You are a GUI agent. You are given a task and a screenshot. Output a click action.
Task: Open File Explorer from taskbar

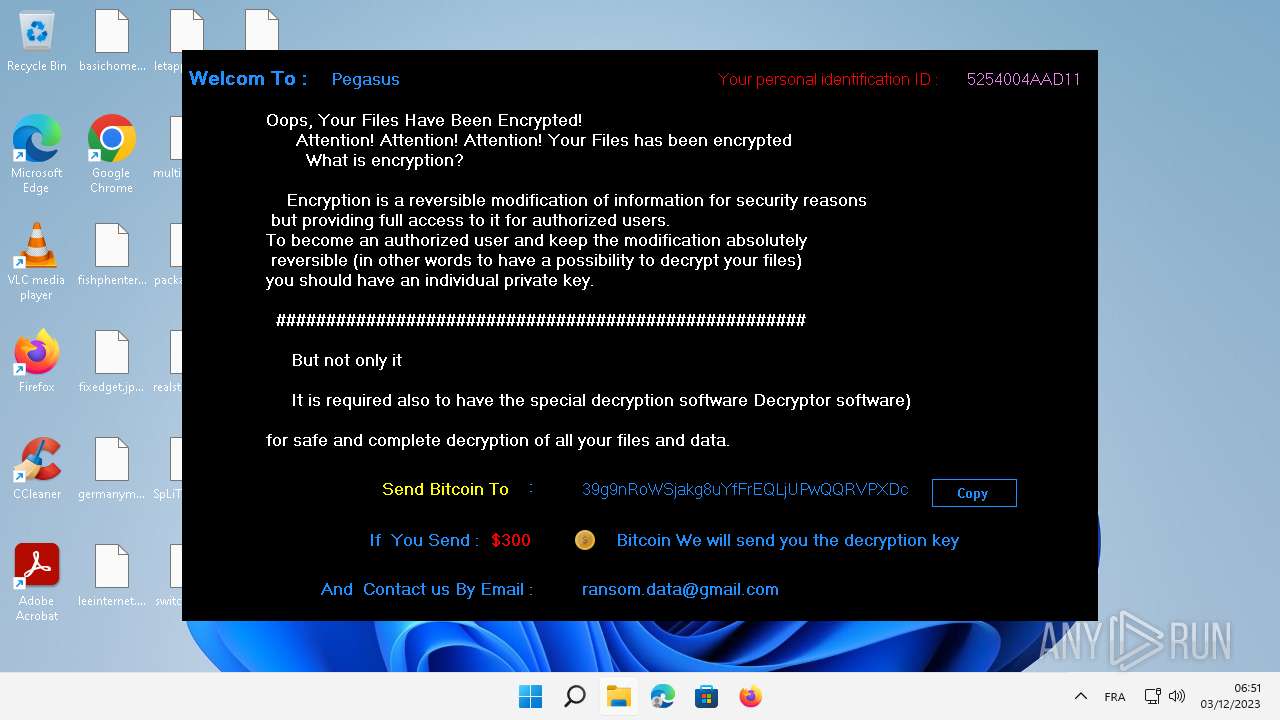tap(618, 696)
